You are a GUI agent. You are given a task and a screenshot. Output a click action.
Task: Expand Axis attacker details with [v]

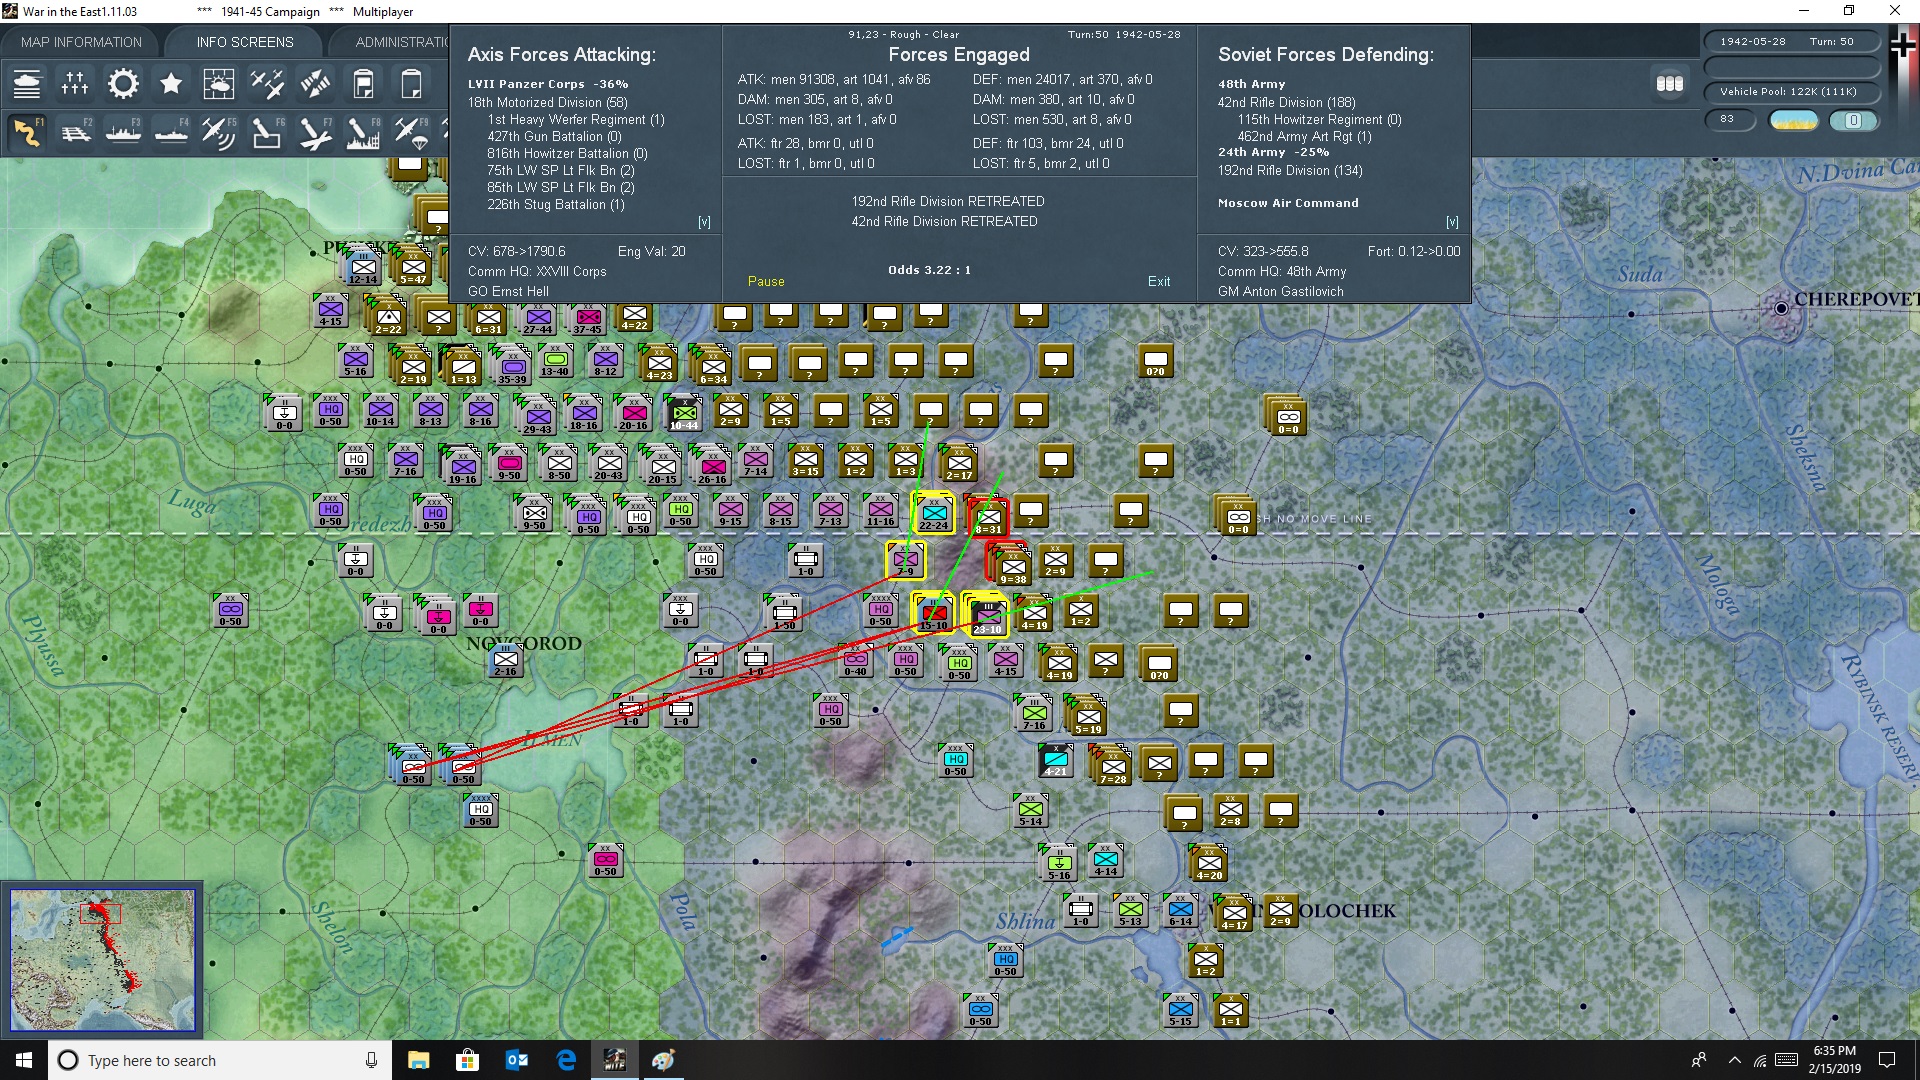(x=704, y=222)
